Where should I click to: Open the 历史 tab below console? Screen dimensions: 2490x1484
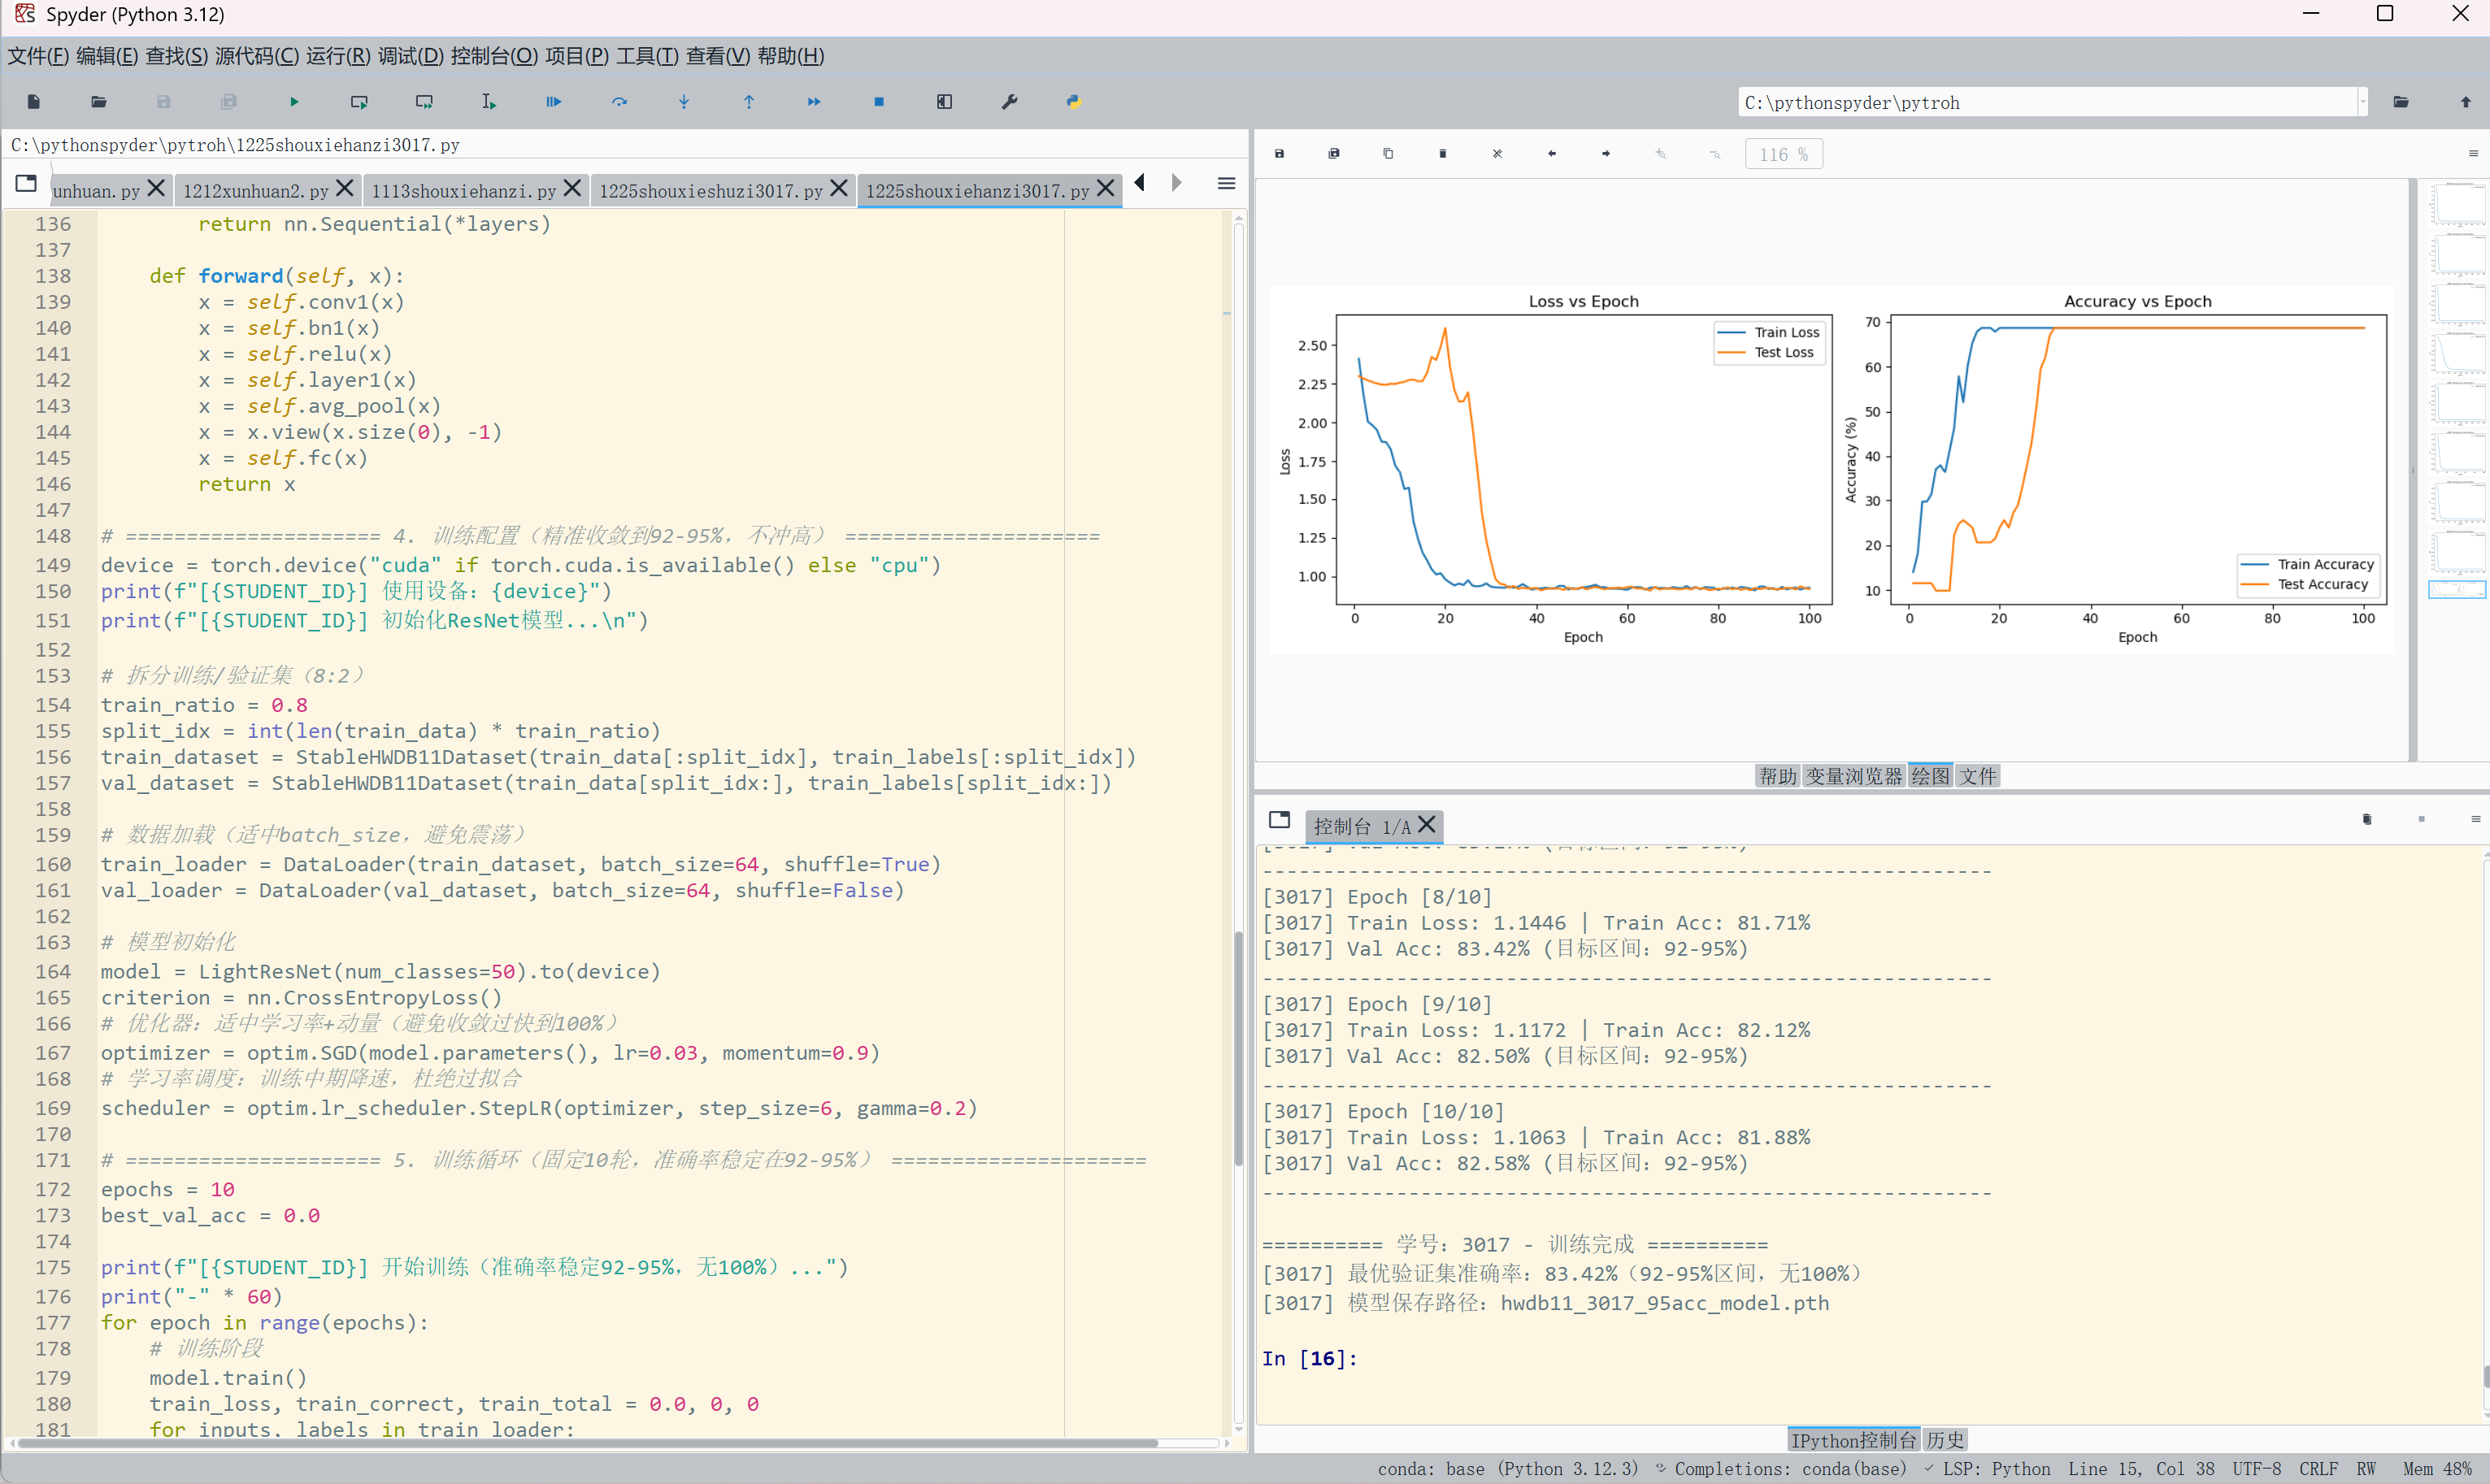pyautogui.click(x=1945, y=1440)
